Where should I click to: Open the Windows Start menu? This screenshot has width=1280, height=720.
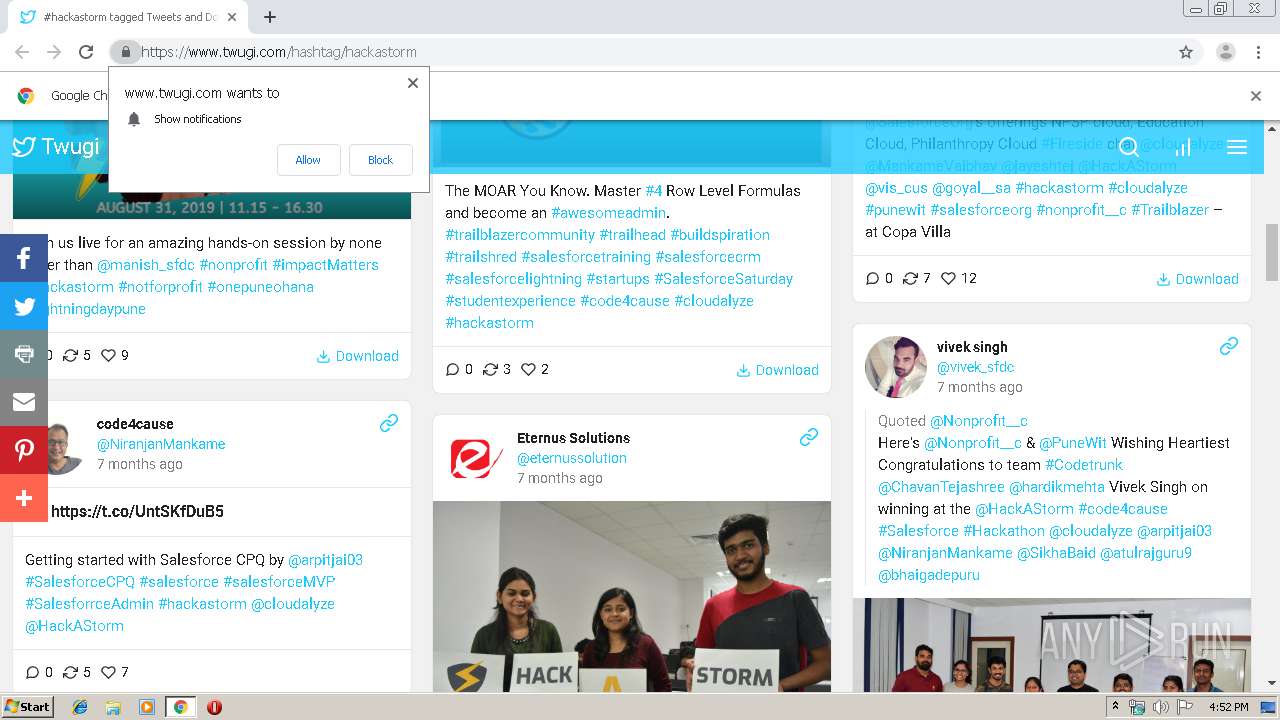click(x=28, y=707)
